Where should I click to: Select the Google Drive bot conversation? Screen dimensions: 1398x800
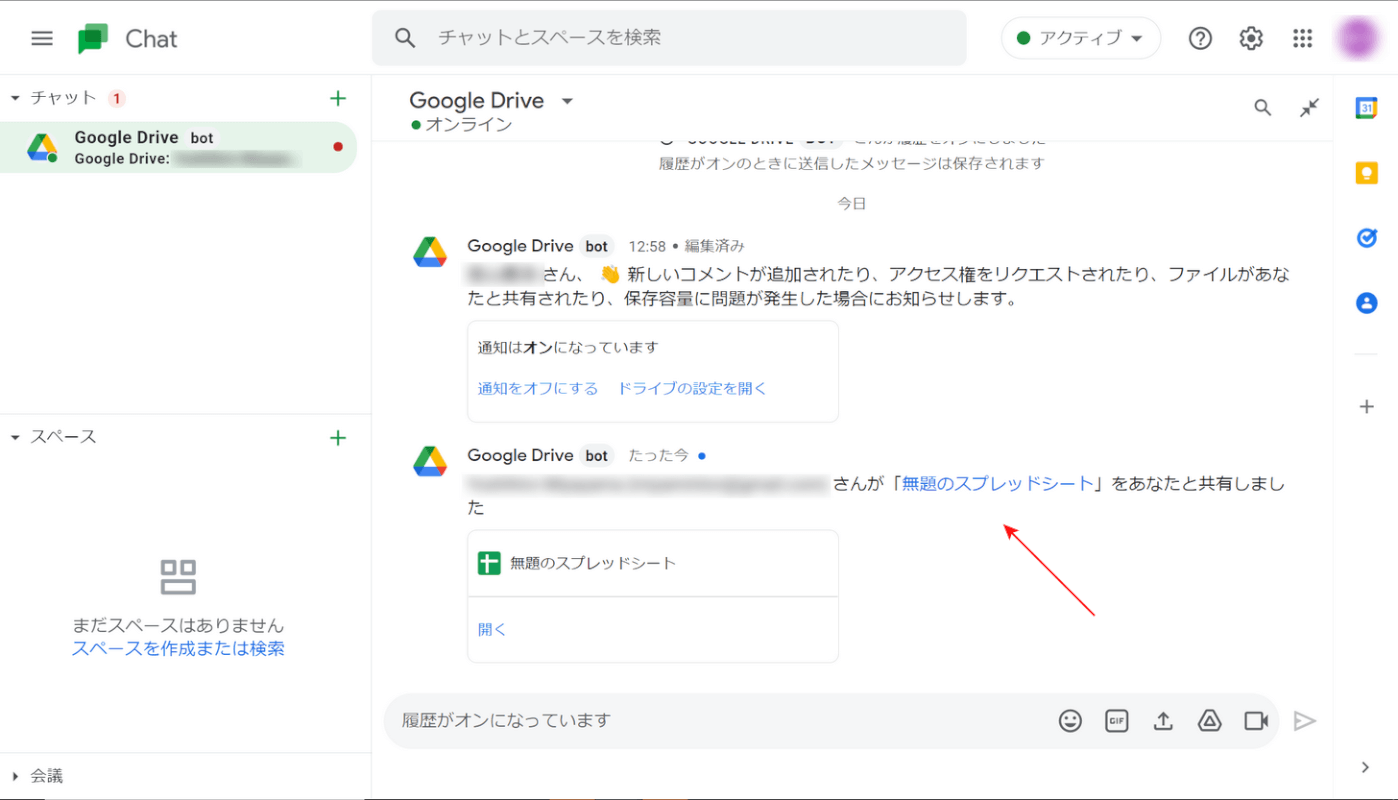178,147
